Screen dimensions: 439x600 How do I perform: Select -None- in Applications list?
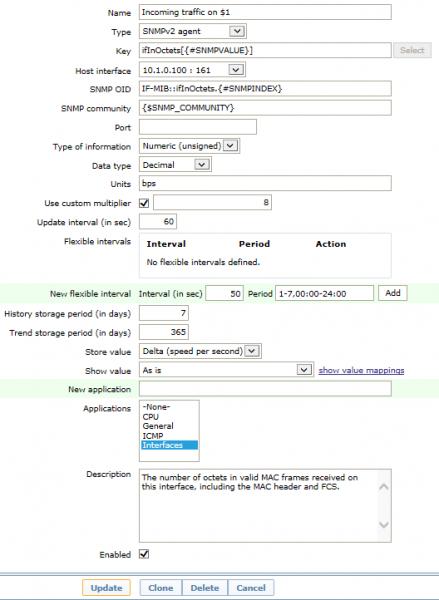[x=169, y=407]
